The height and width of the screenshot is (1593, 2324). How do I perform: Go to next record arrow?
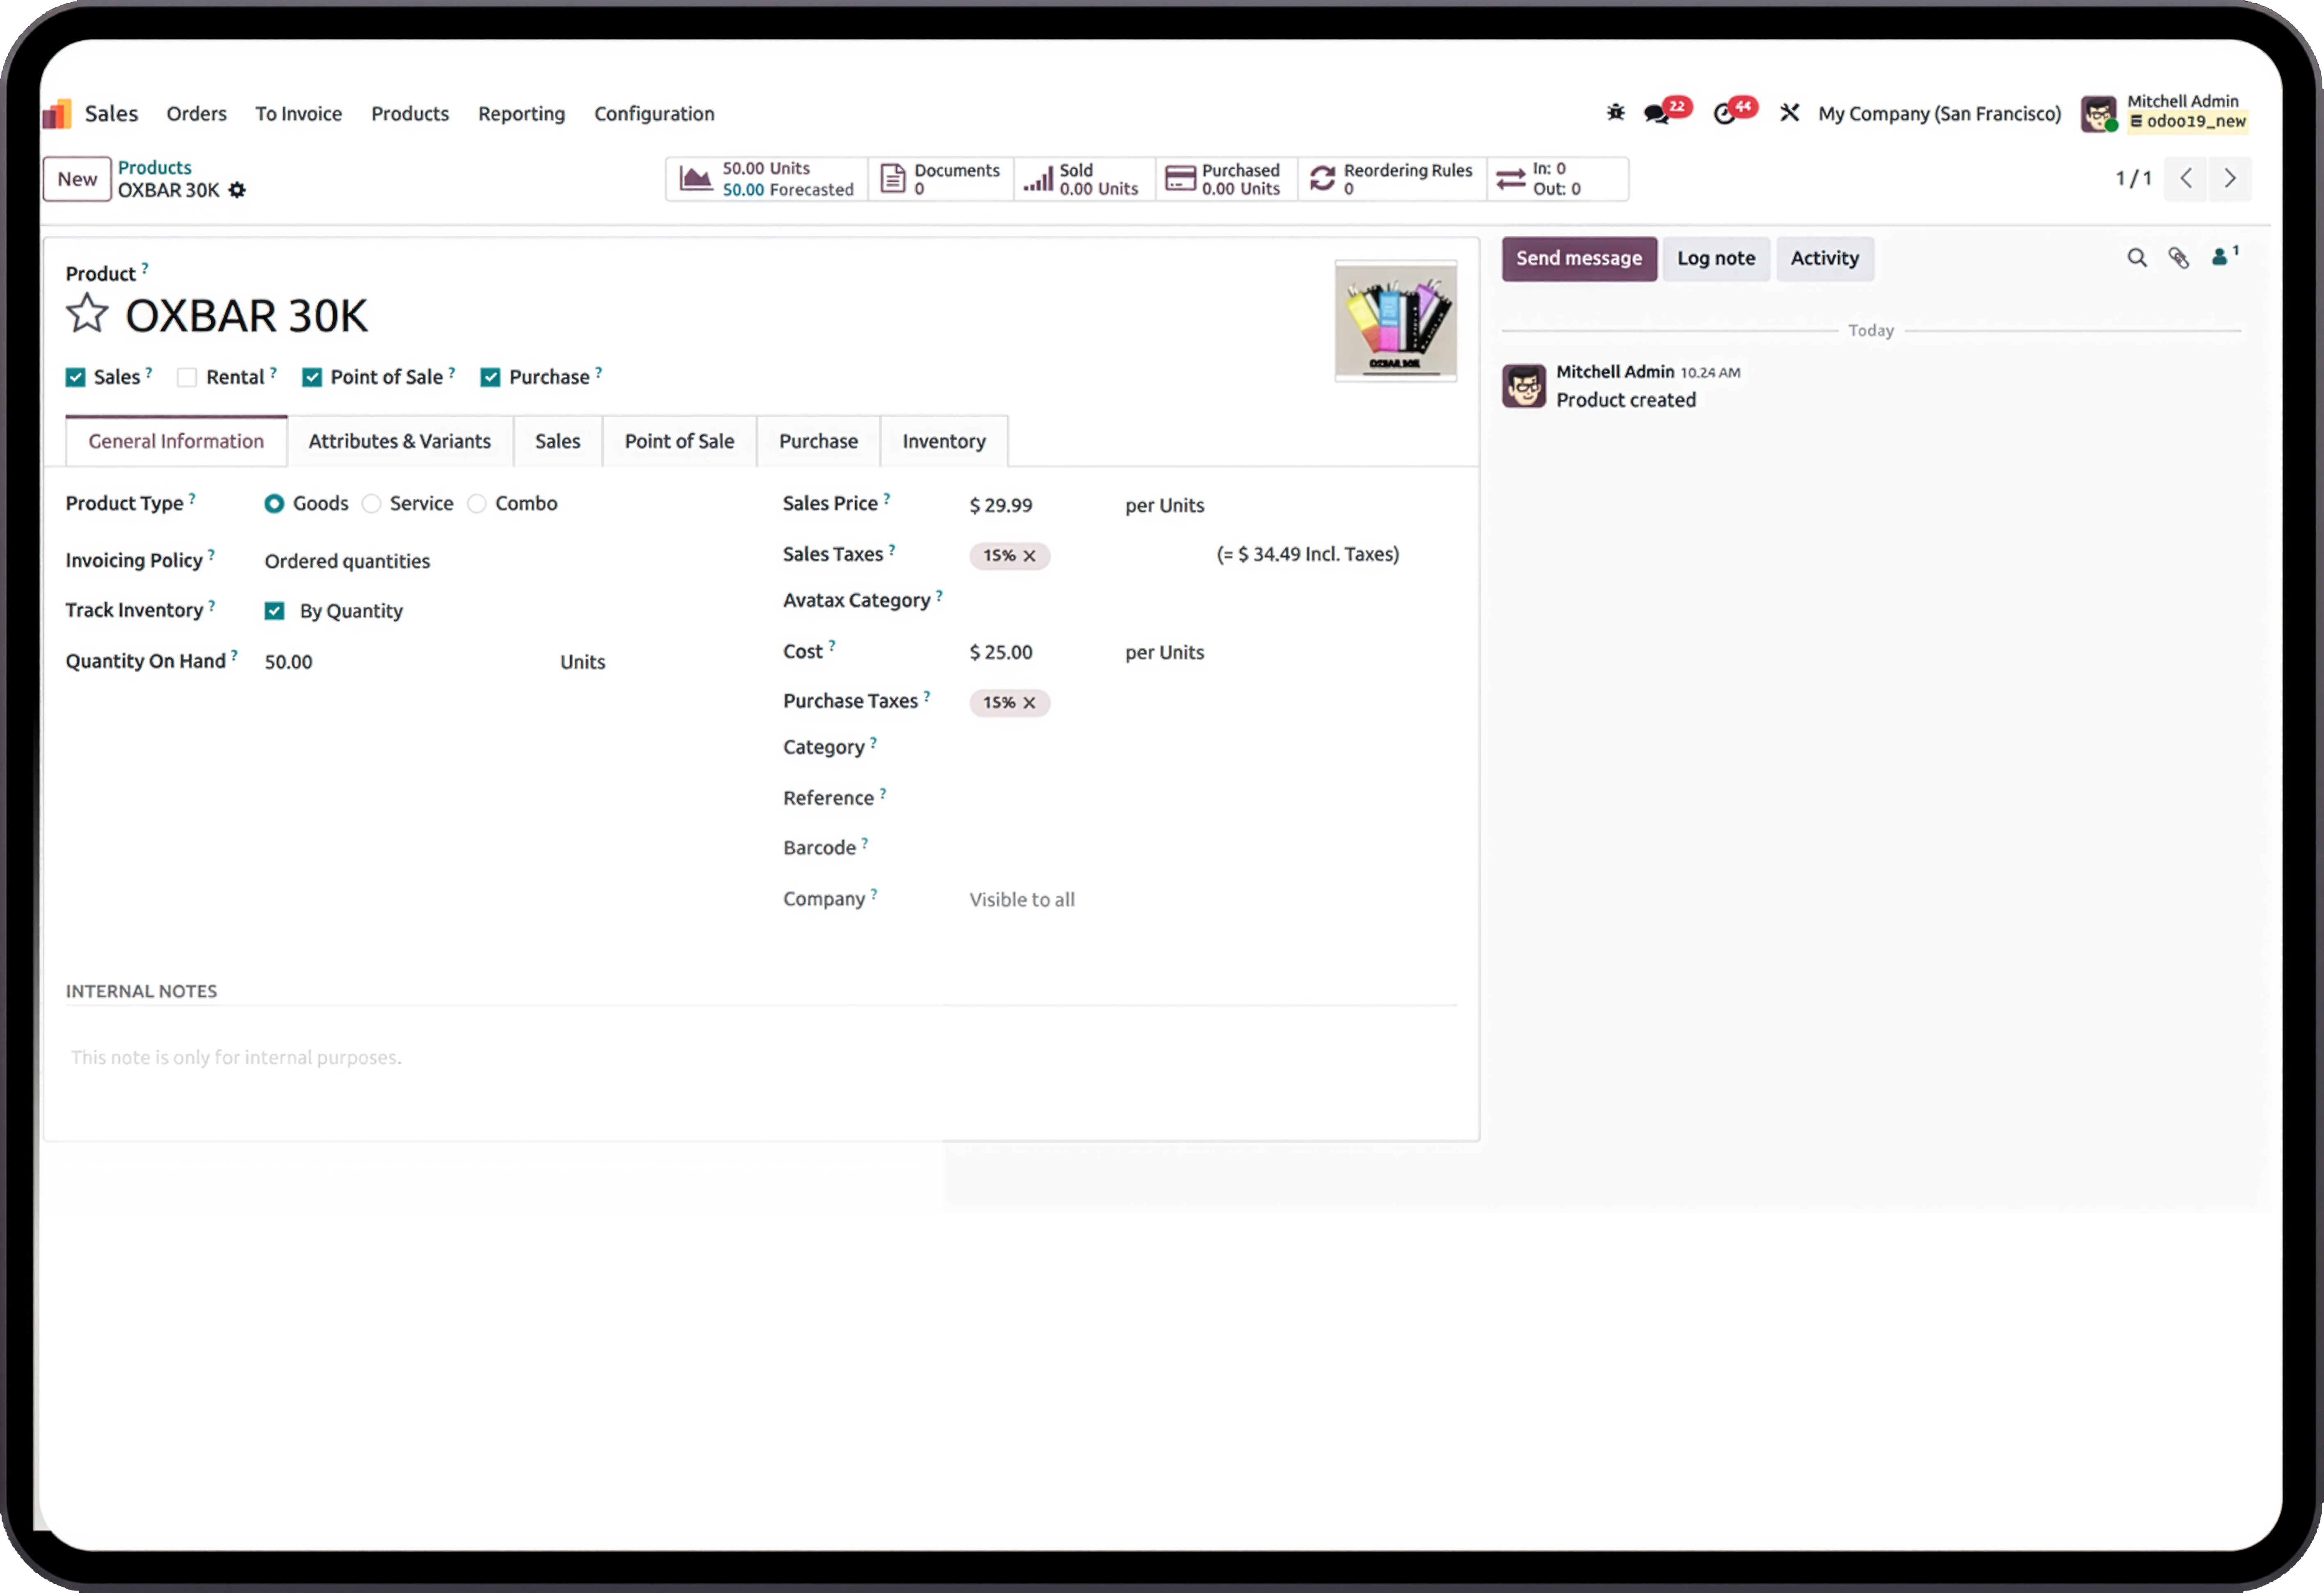click(2230, 178)
